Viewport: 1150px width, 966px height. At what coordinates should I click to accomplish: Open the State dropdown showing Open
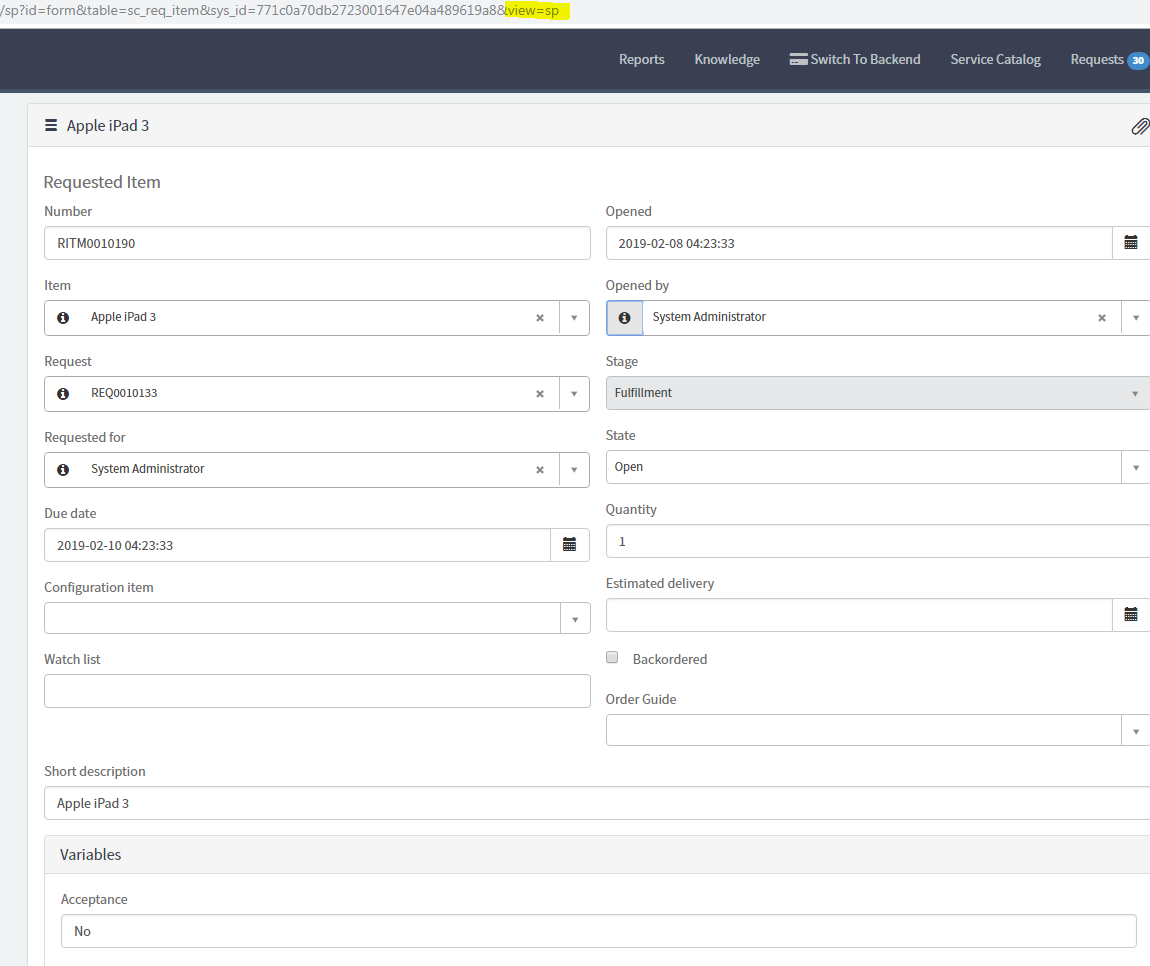[878, 467]
